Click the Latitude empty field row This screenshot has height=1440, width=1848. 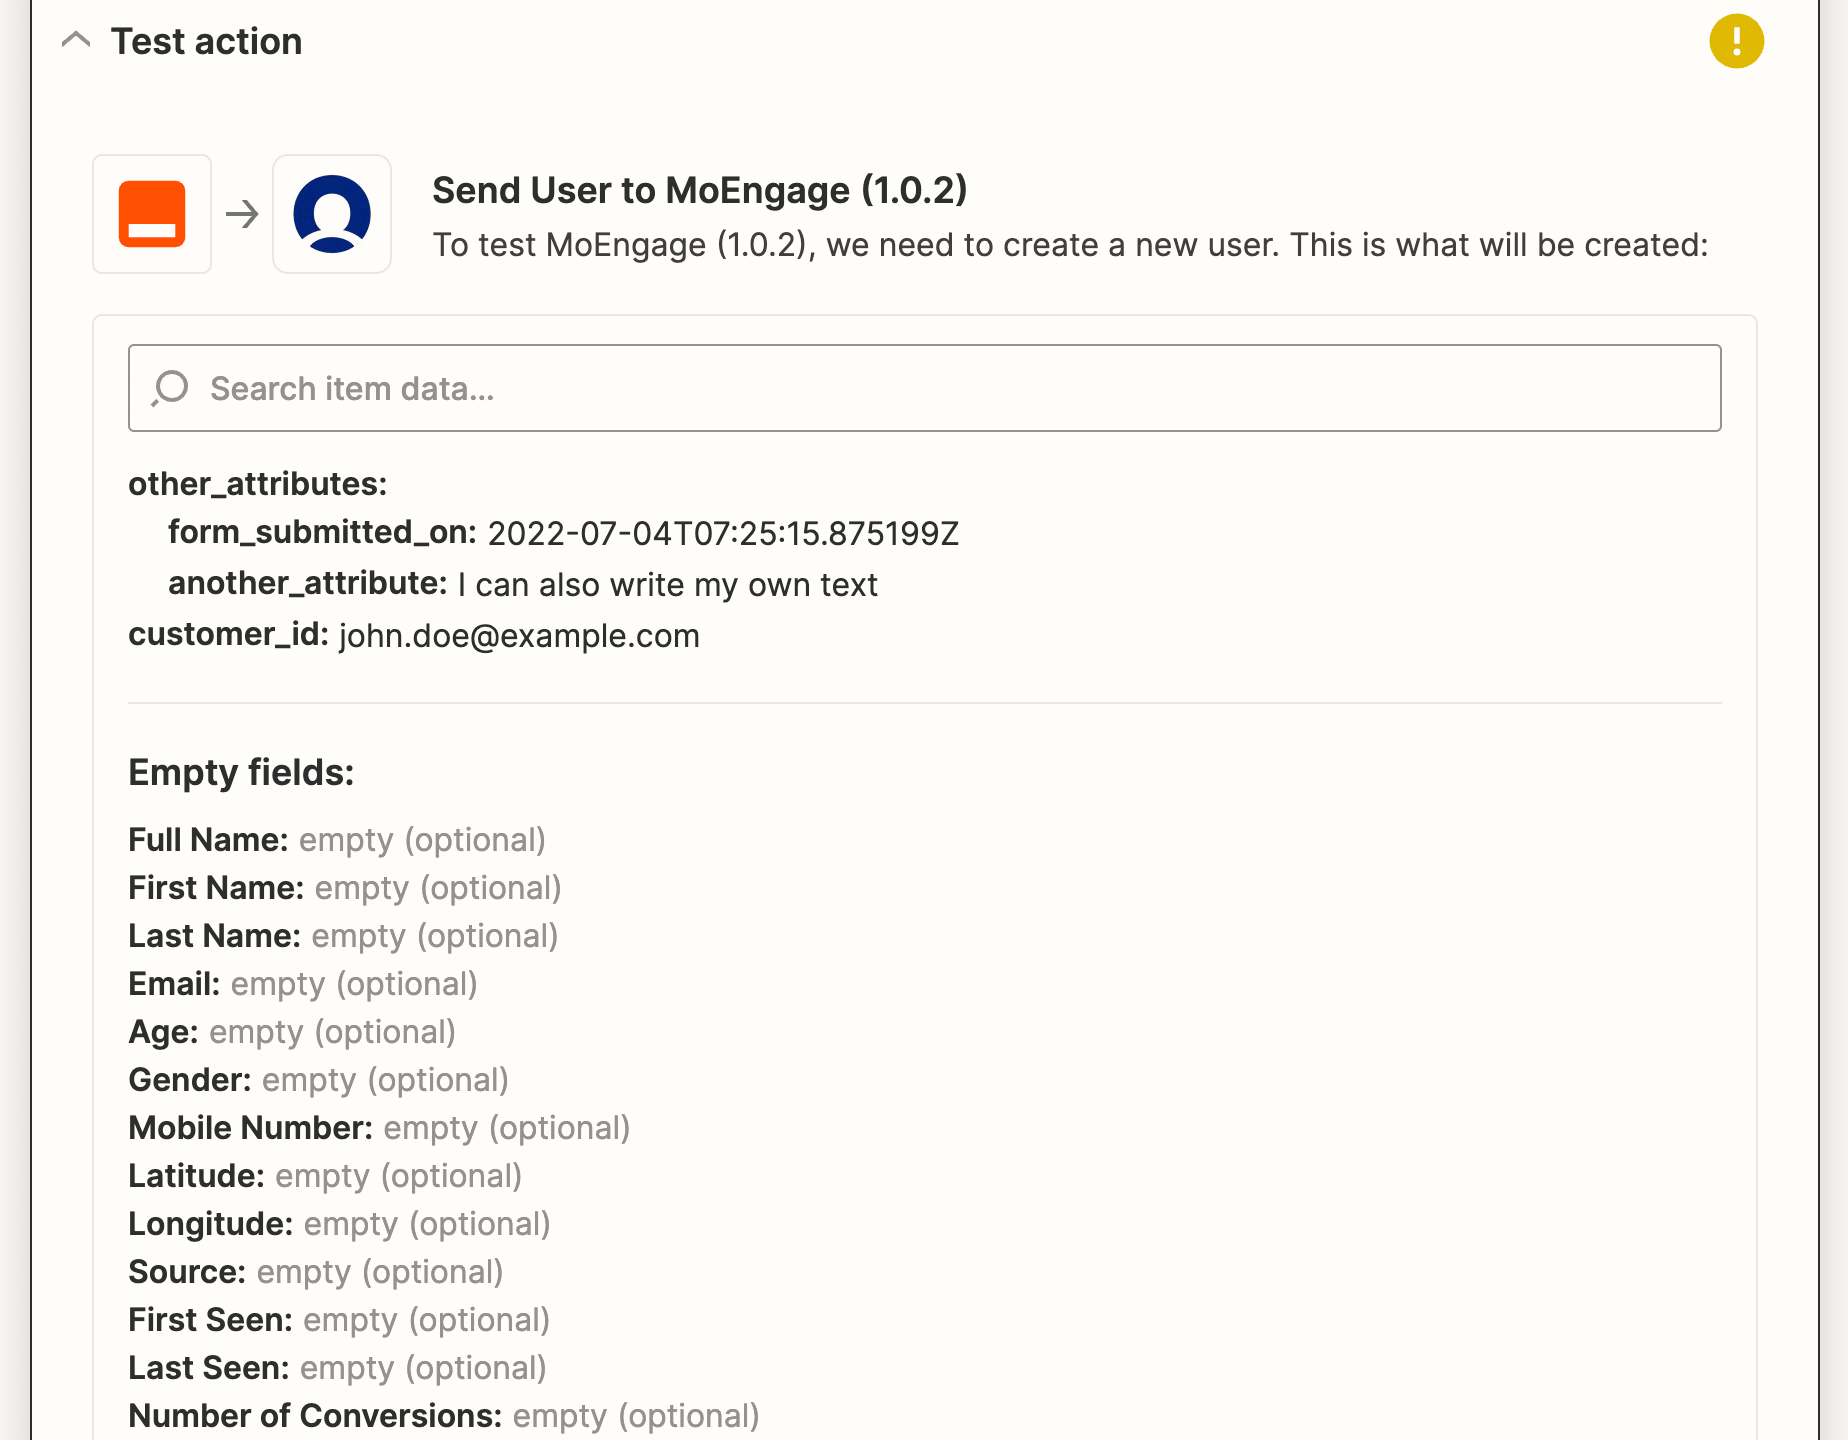tap(325, 1176)
